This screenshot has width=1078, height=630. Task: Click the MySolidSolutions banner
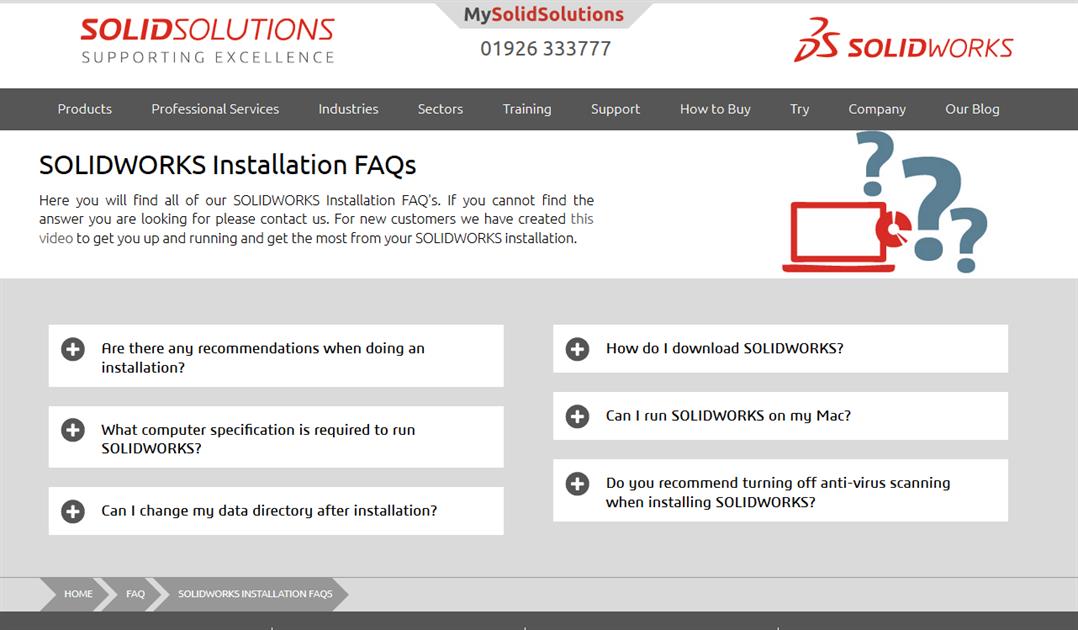tap(543, 13)
